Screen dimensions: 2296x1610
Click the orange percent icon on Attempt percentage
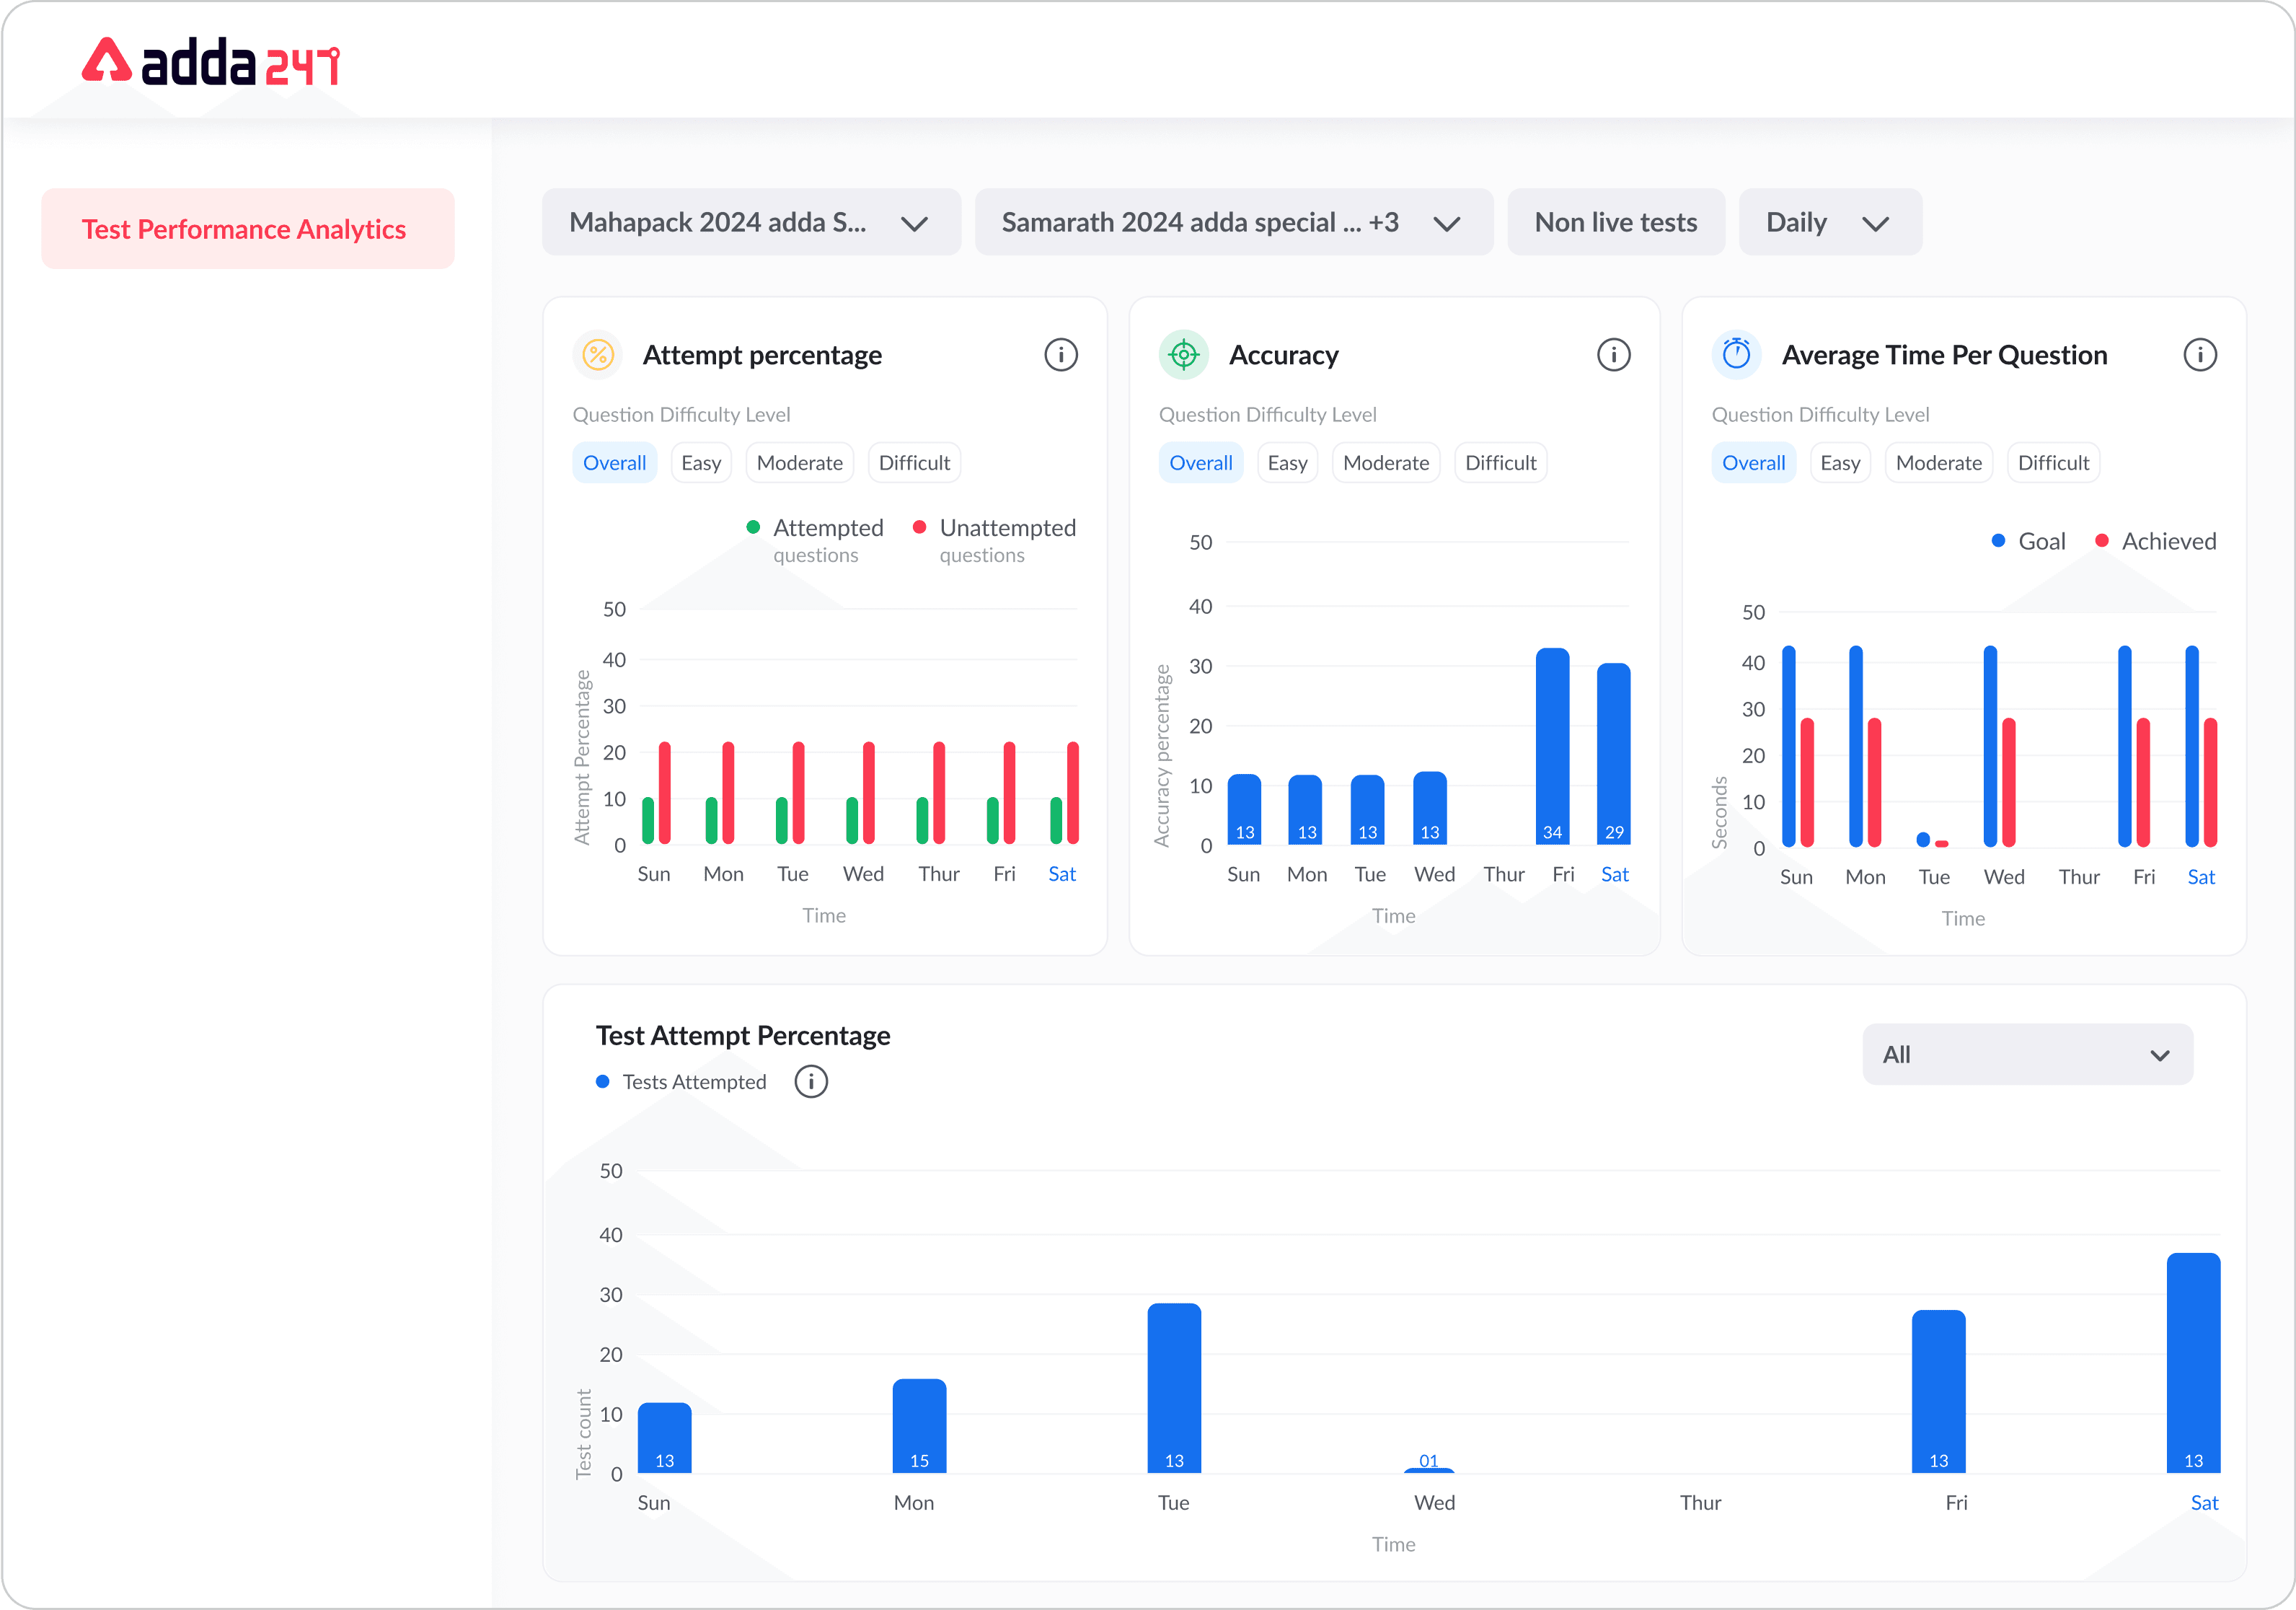pos(598,355)
